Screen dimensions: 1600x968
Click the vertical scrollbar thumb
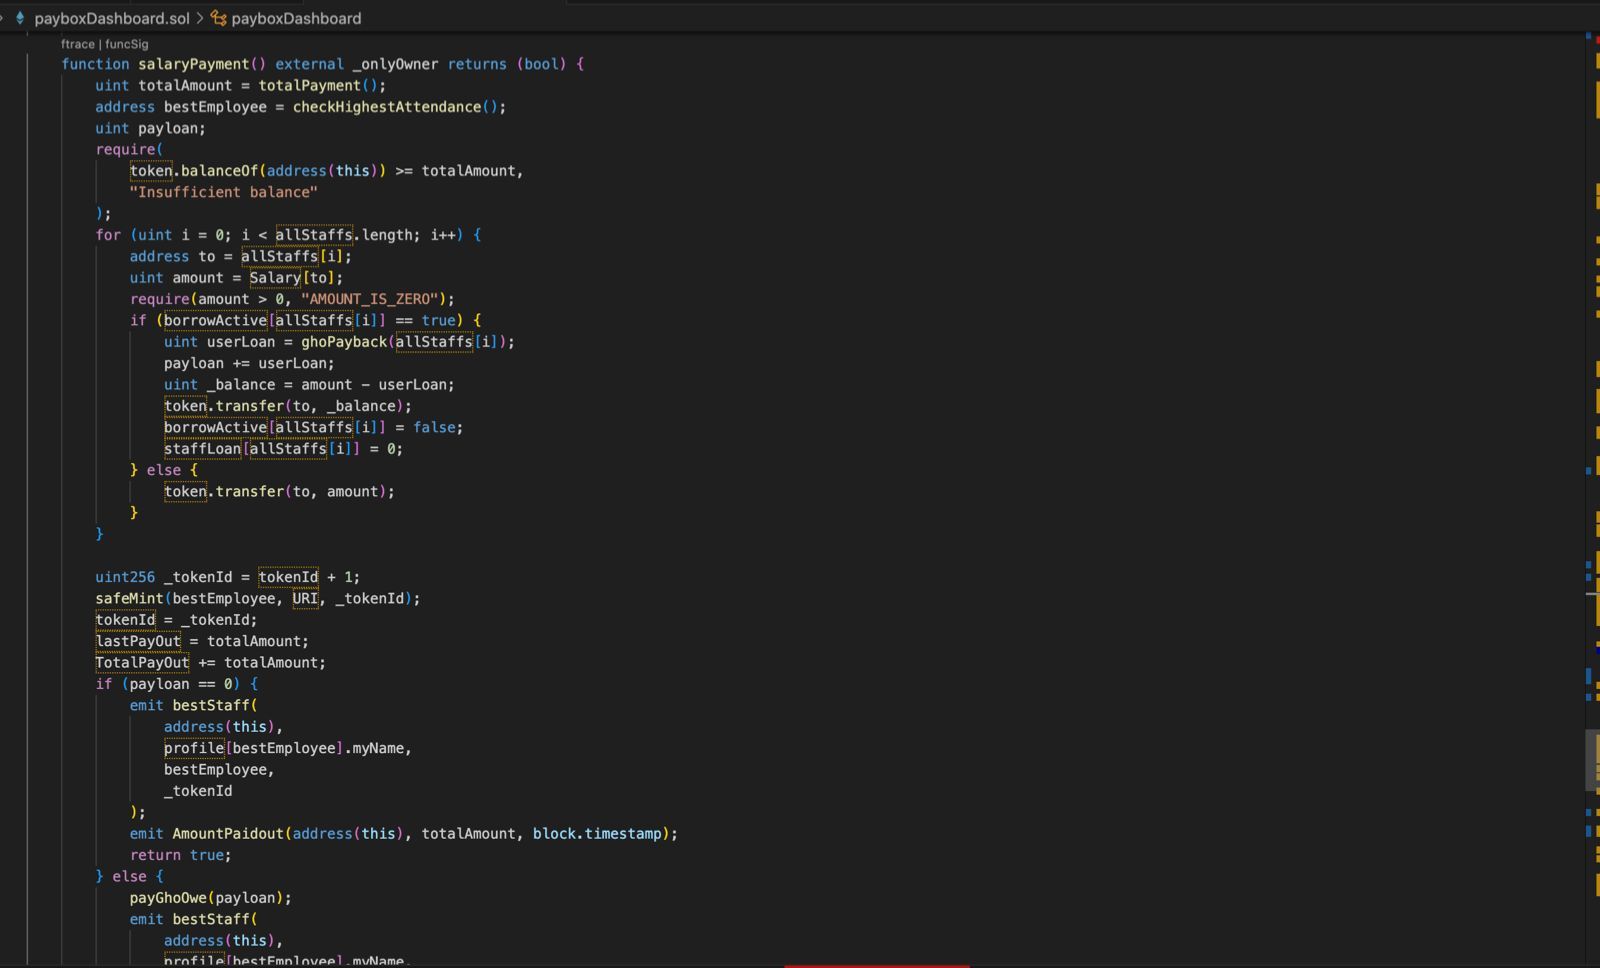pos(1592,760)
